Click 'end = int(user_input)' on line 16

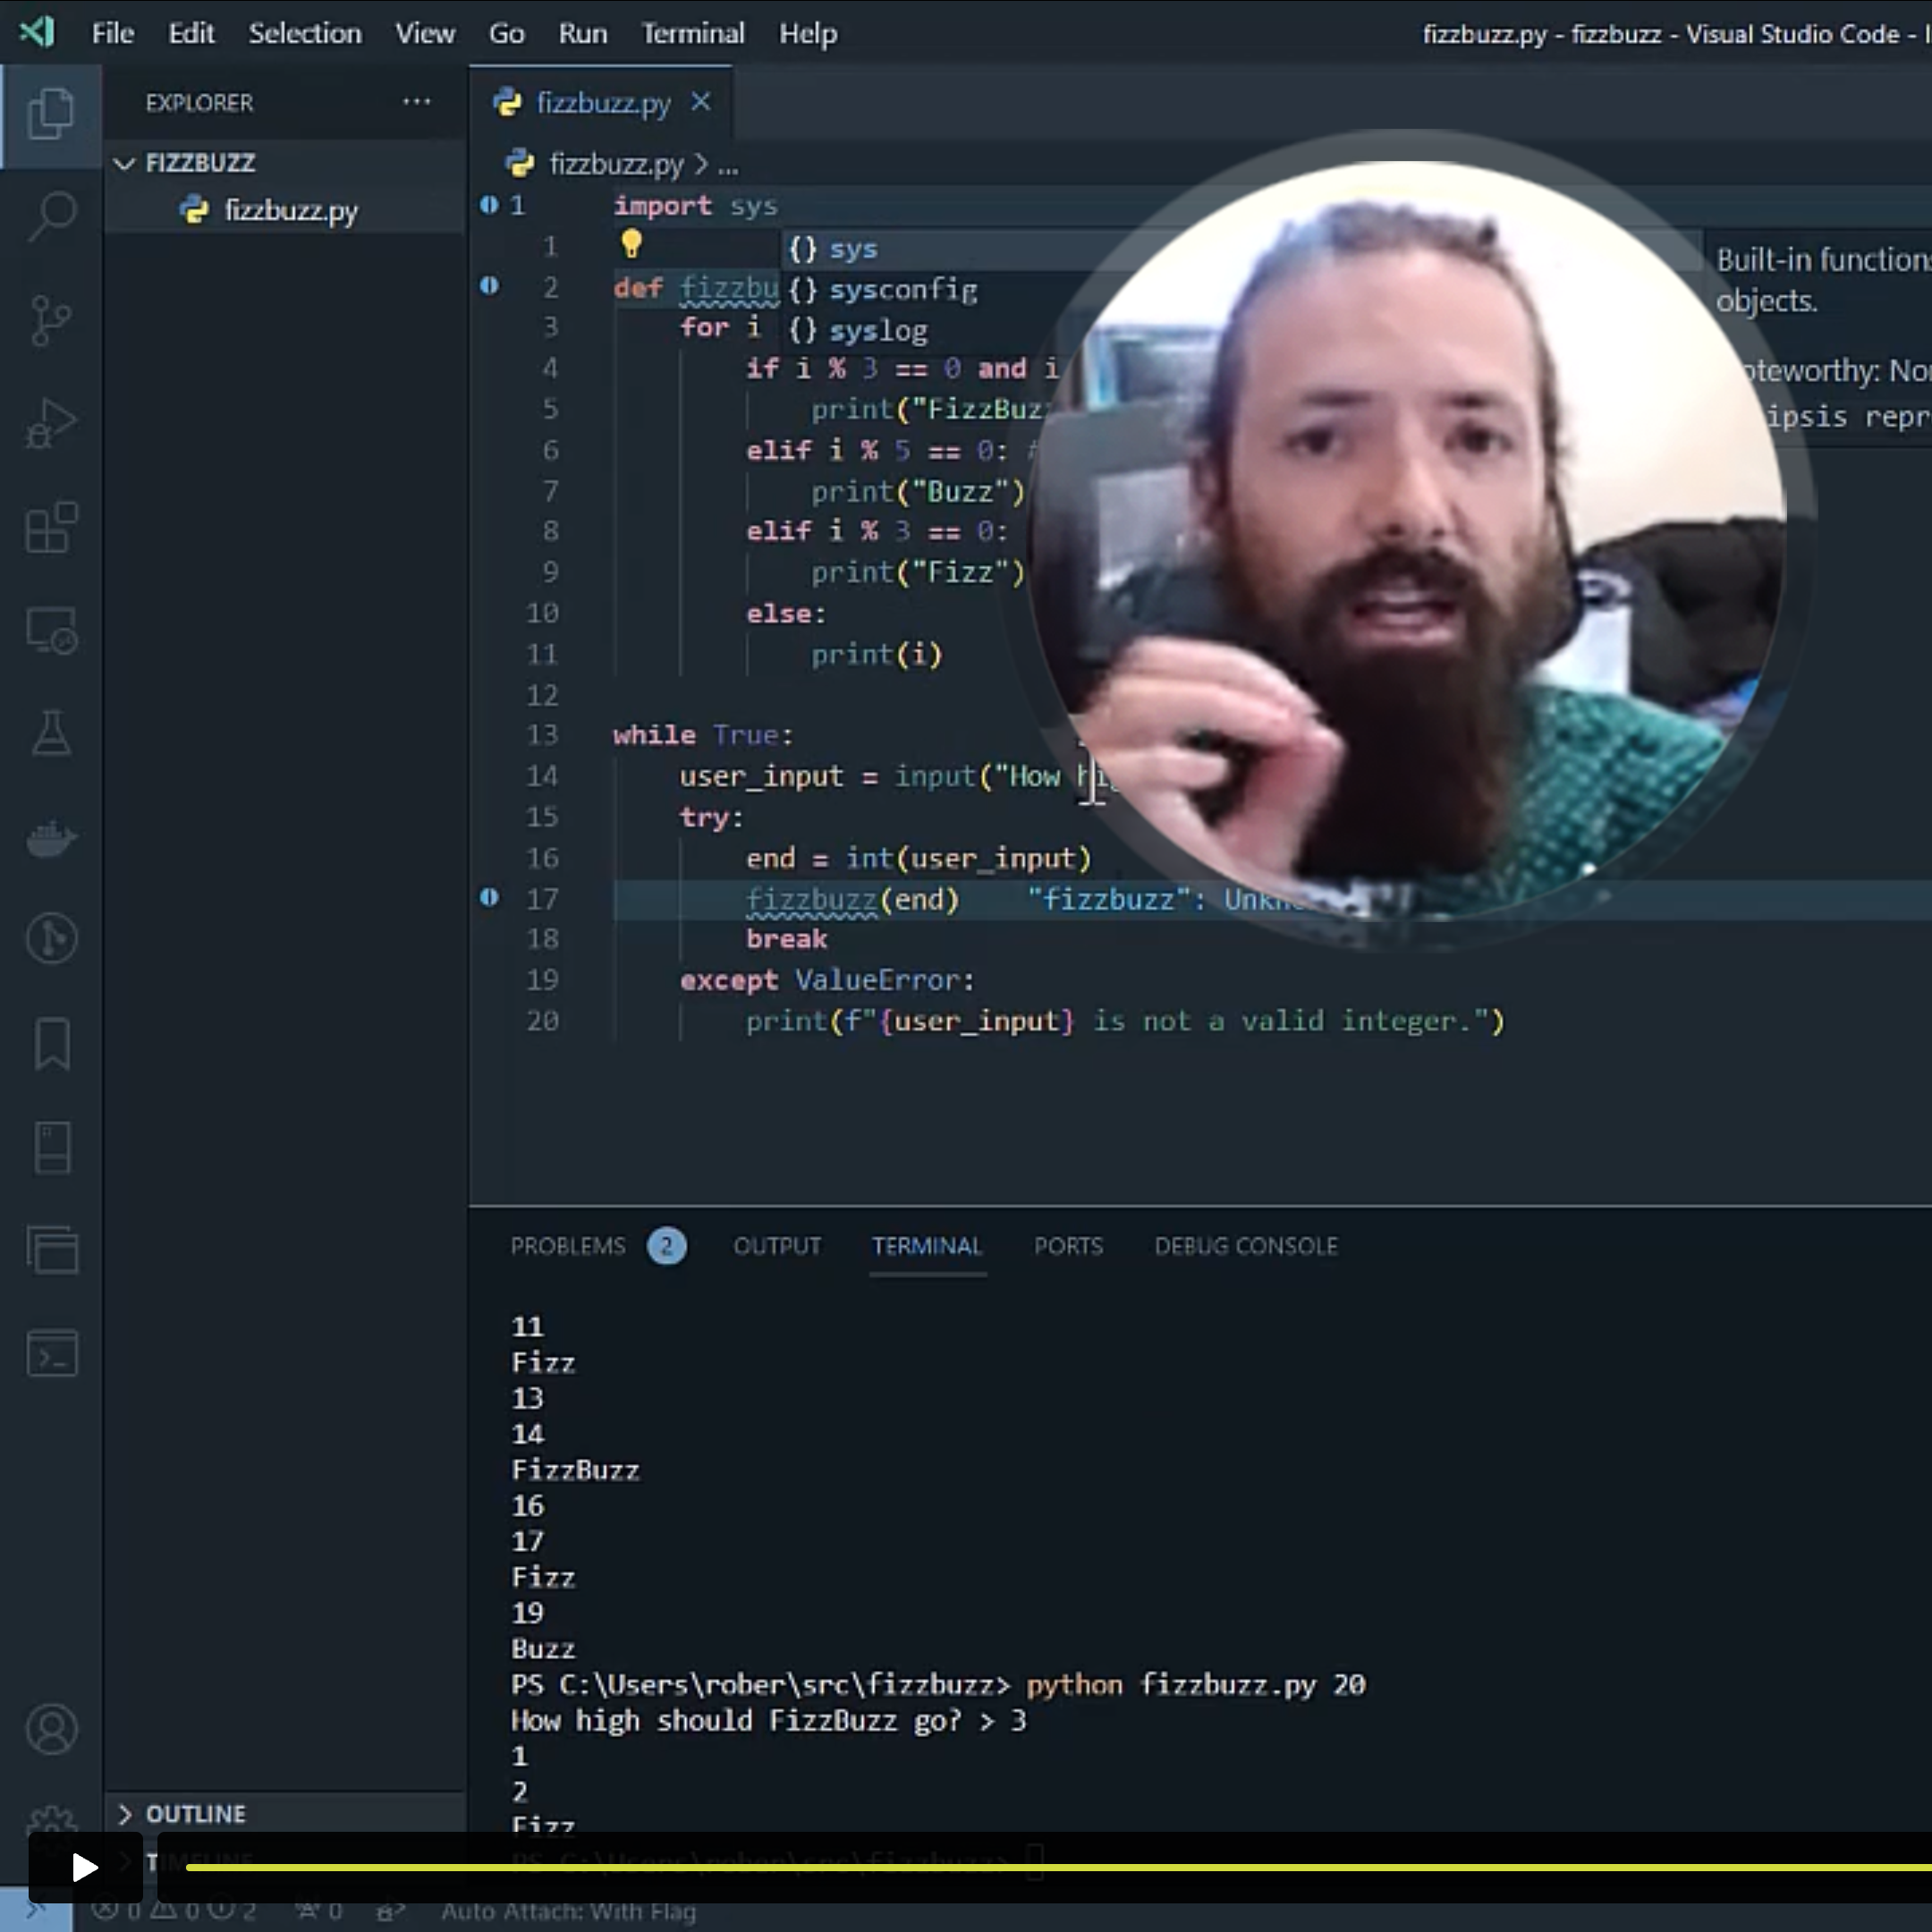pos(918,858)
